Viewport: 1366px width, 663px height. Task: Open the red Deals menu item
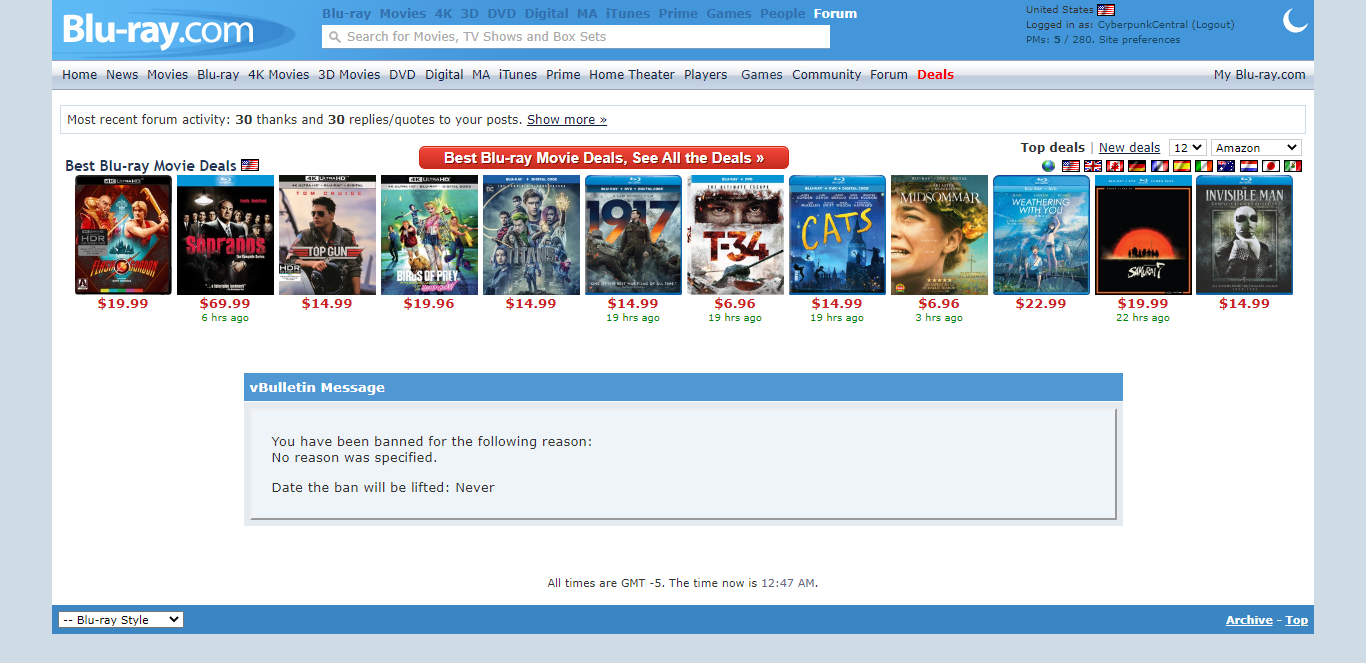[x=936, y=75]
